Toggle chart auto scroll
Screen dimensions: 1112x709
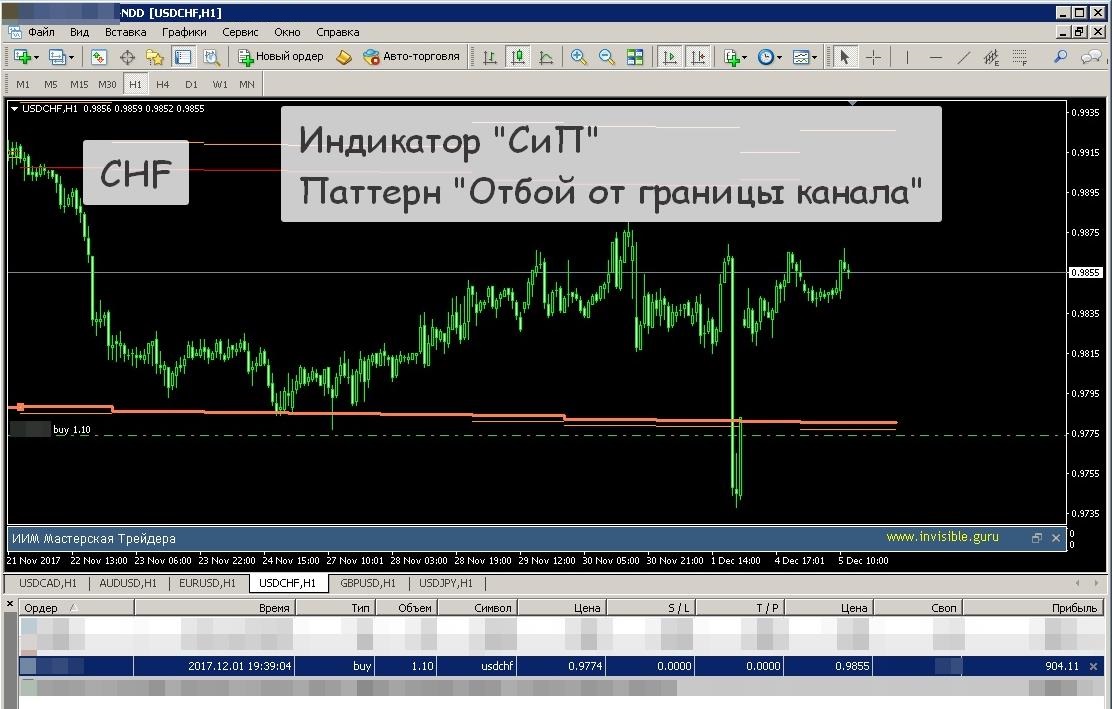pyautogui.click(x=669, y=57)
